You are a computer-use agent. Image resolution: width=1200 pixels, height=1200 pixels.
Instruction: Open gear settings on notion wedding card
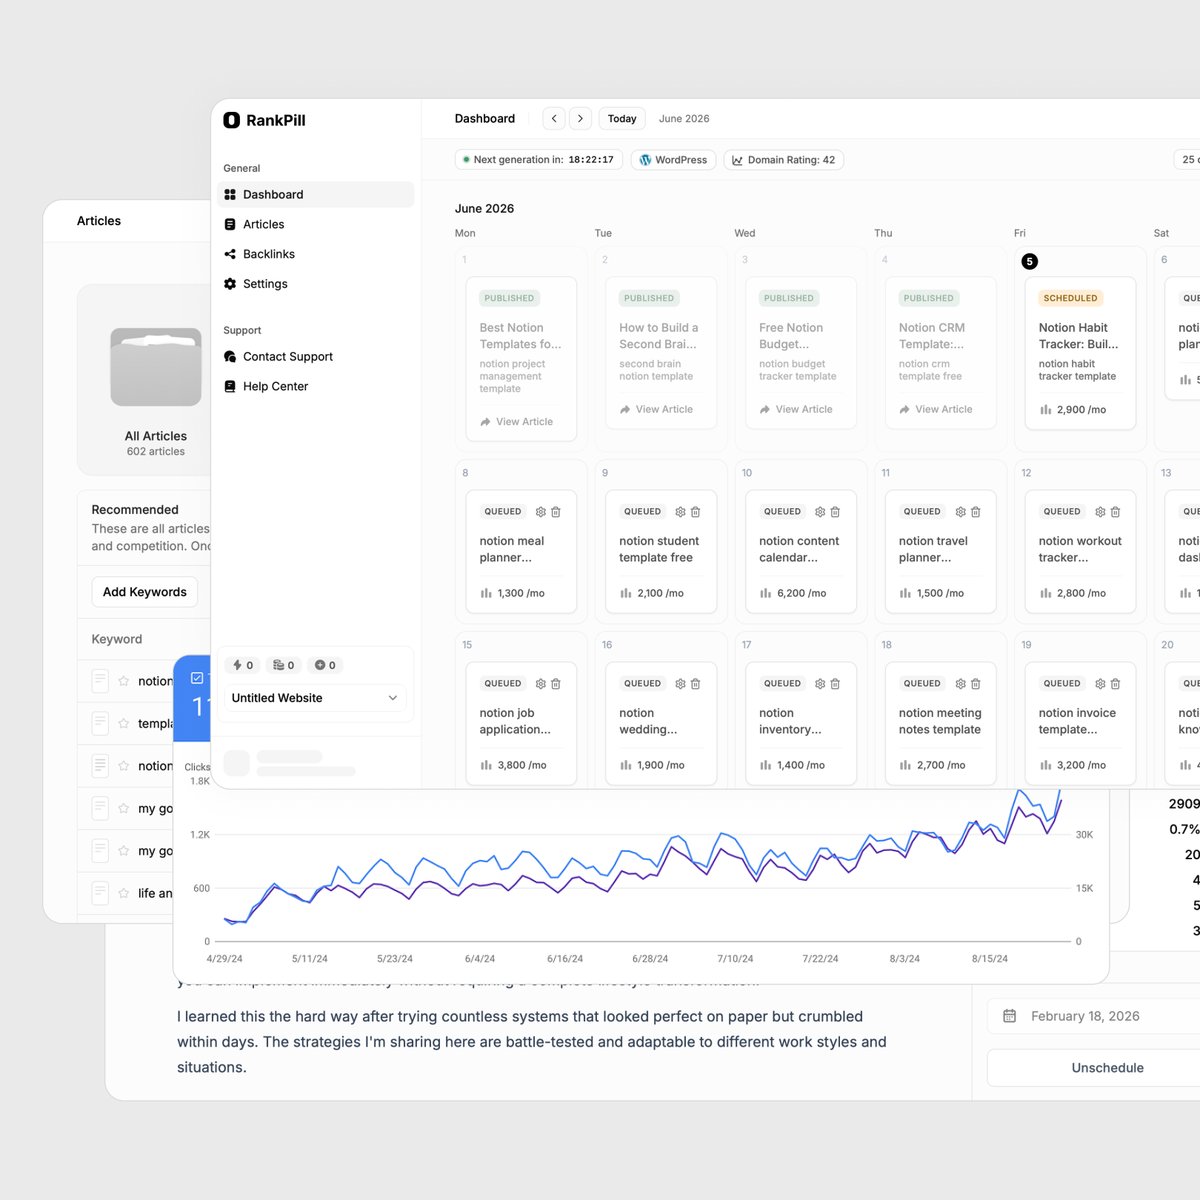681,684
